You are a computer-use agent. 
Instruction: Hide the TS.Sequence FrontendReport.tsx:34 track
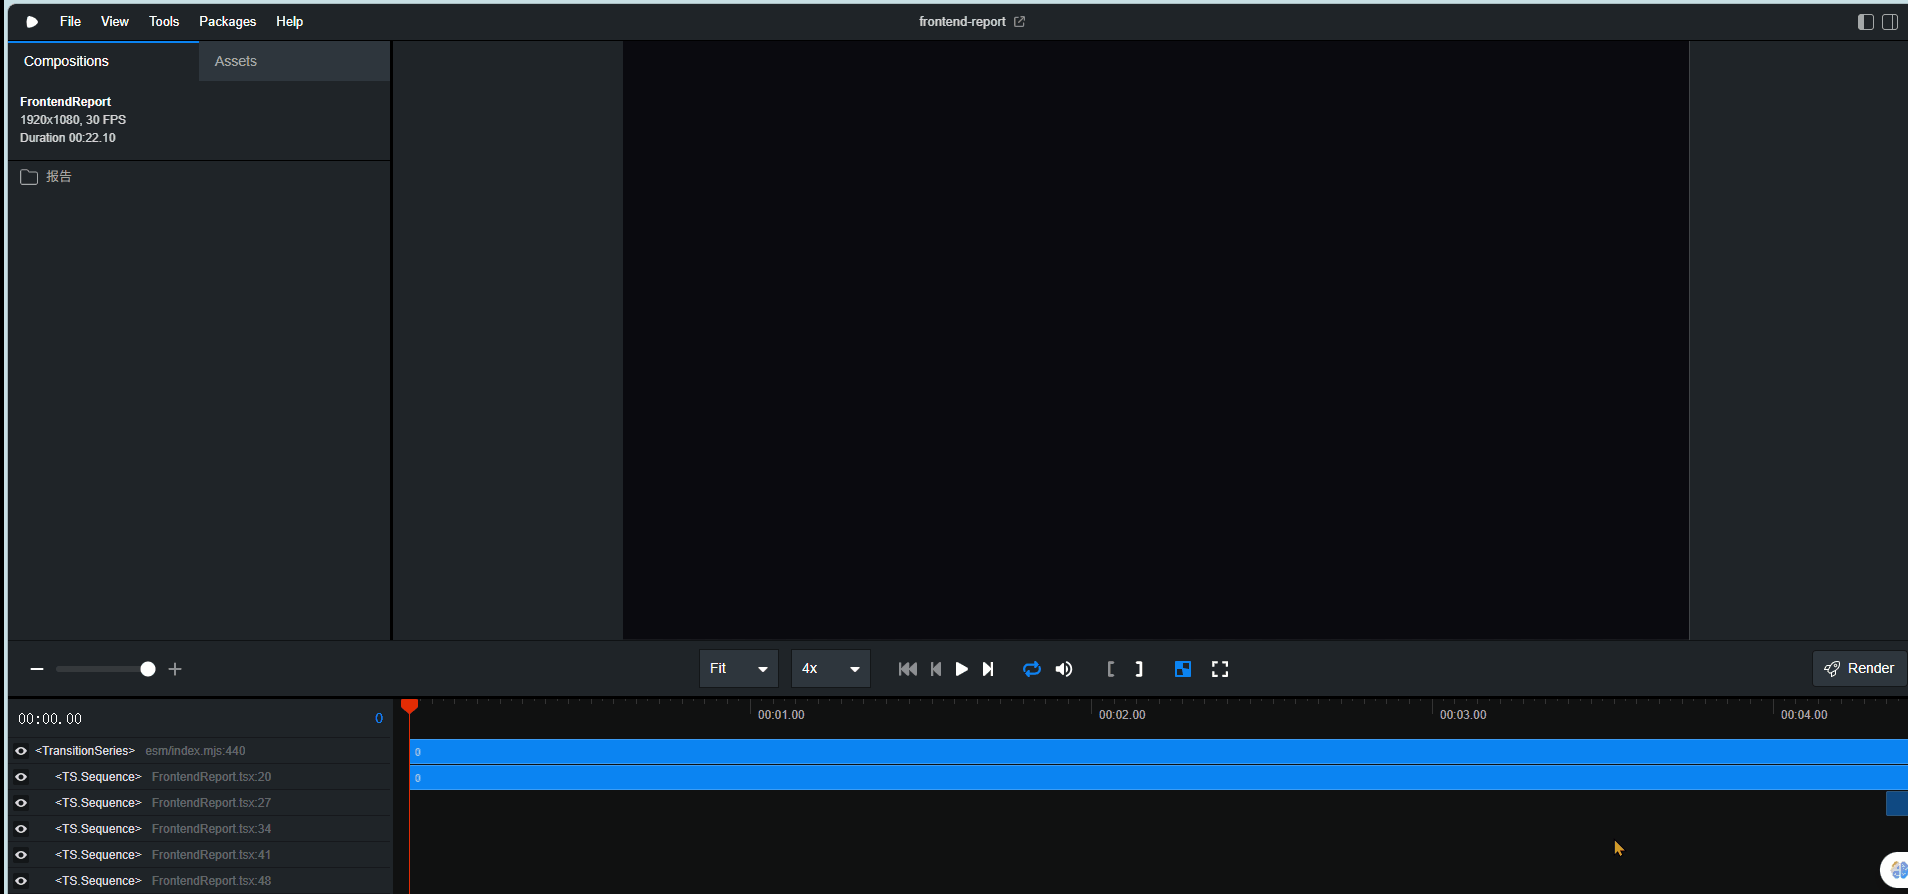(x=21, y=829)
